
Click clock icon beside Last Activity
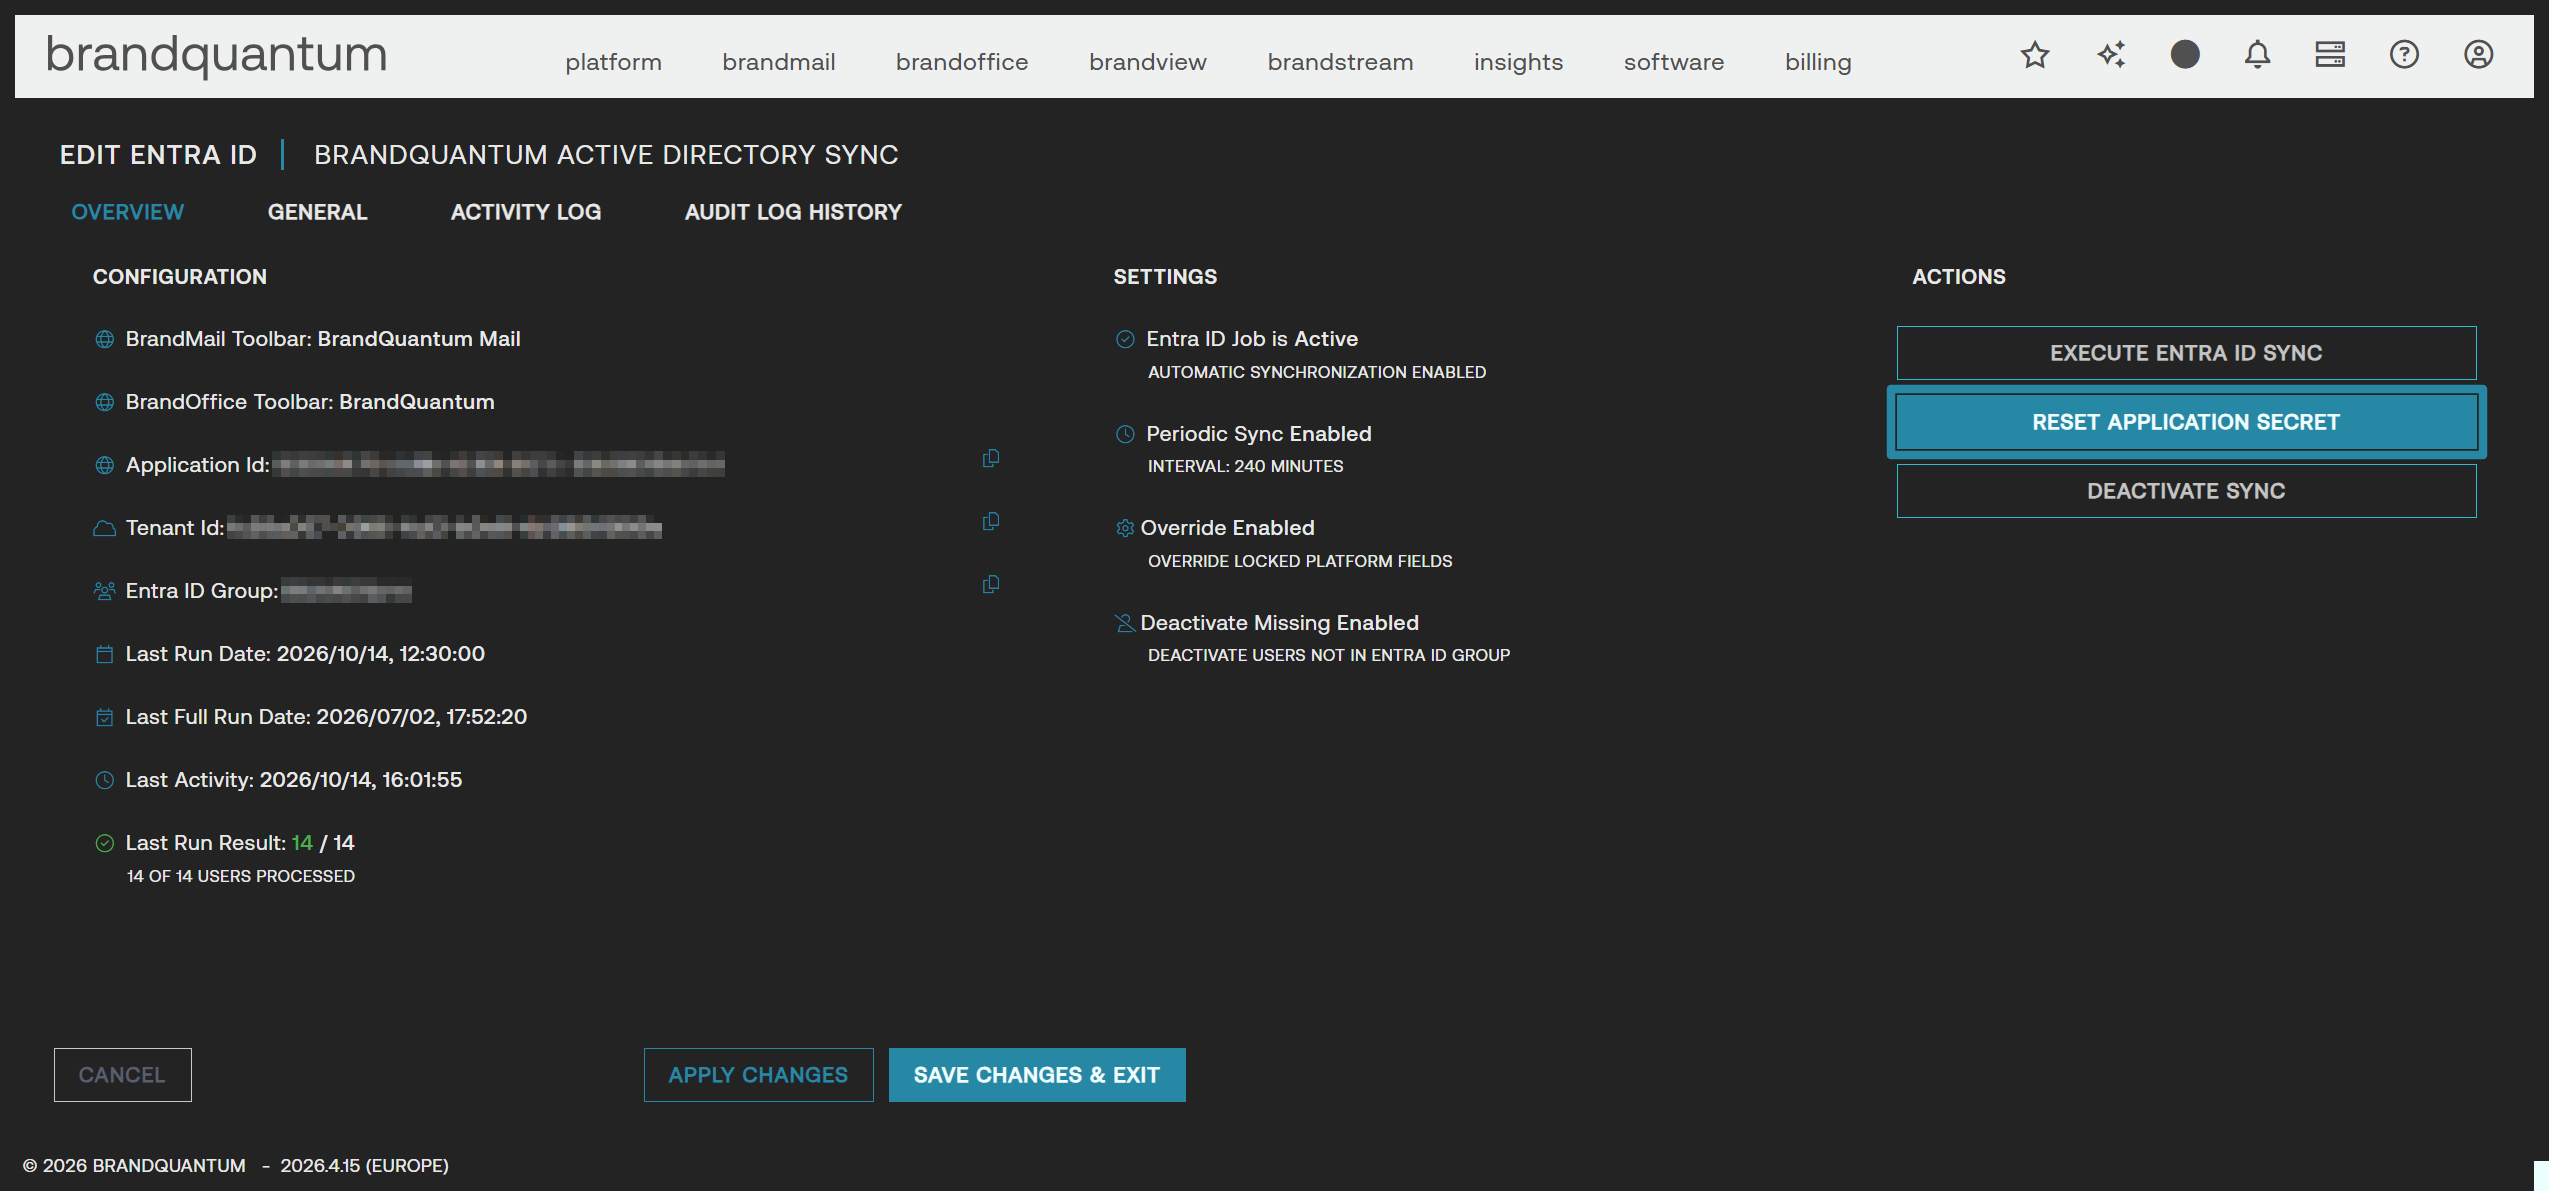pyautogui.click(x=104, y=780)
